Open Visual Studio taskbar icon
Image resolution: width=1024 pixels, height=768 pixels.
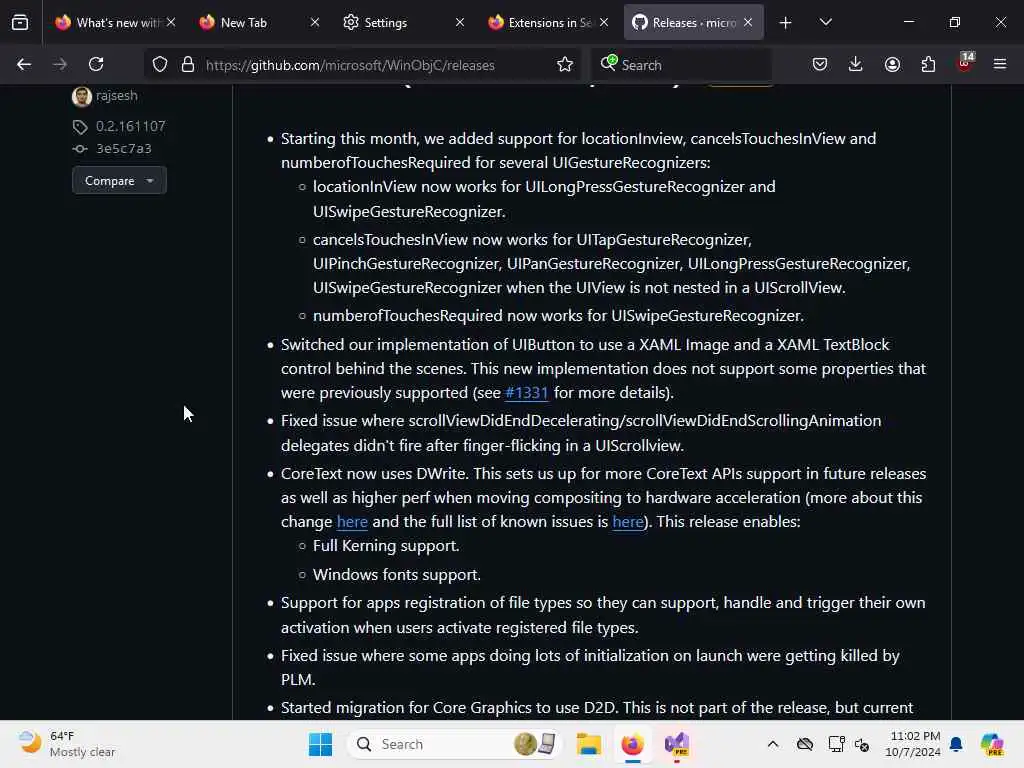[x=677, y=744]
